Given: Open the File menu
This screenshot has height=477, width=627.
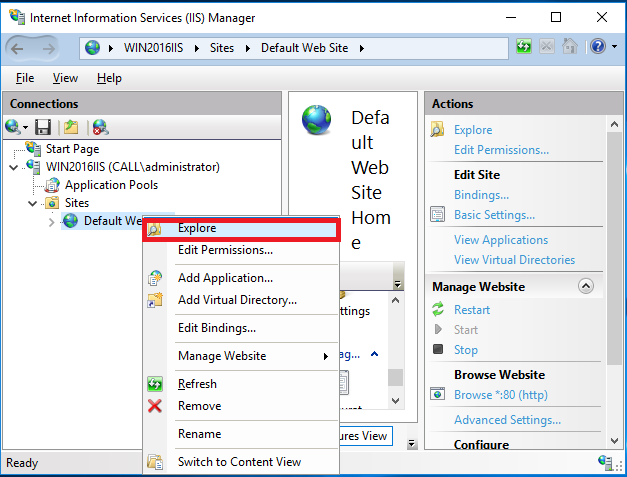Looking at the screenshot, I should point(25,78).
